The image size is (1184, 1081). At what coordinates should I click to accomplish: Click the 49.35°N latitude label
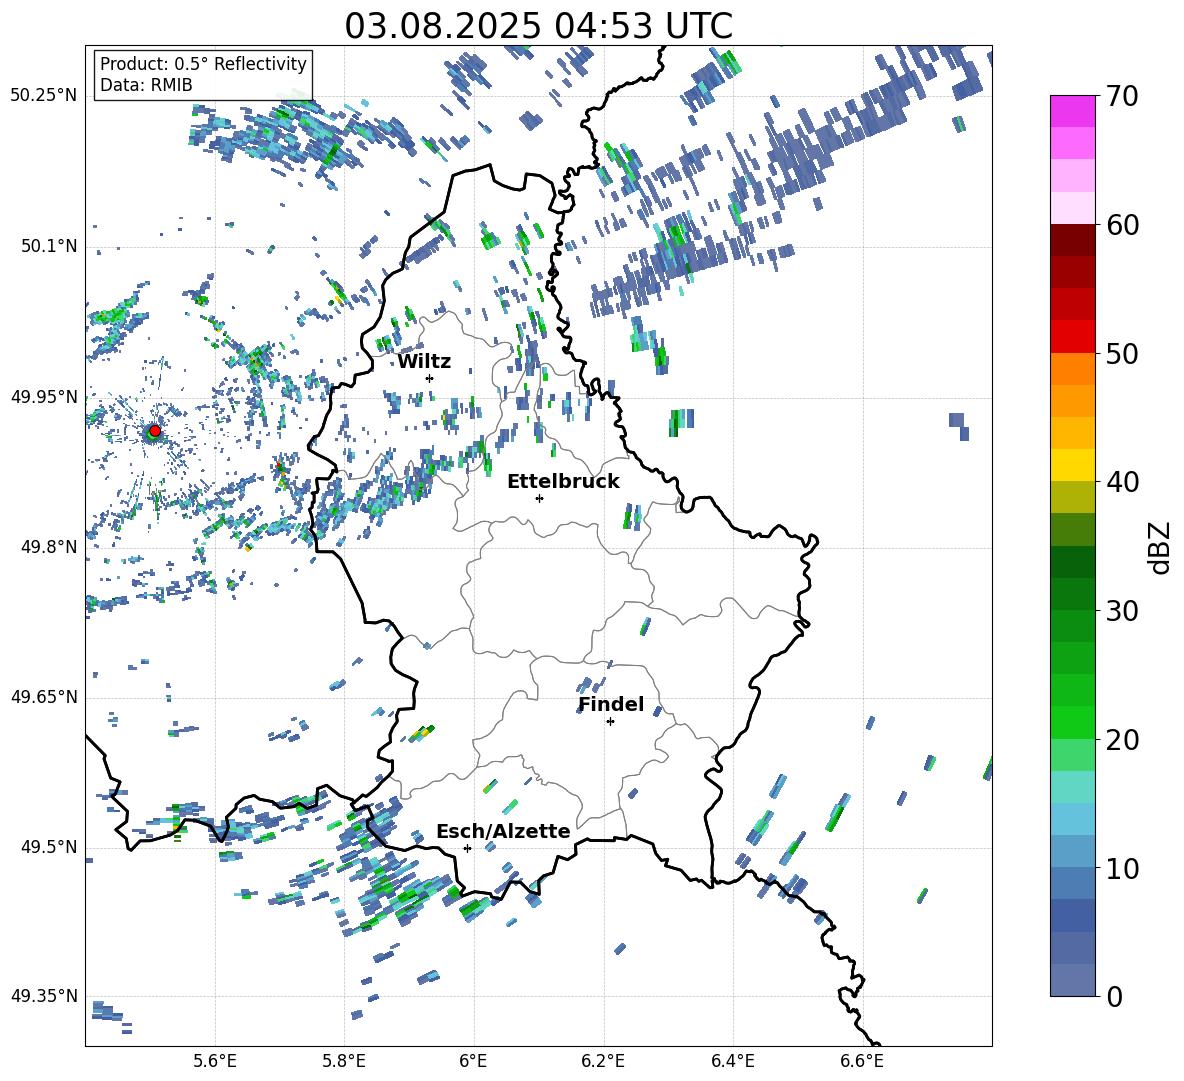click(x=44, y=996)
